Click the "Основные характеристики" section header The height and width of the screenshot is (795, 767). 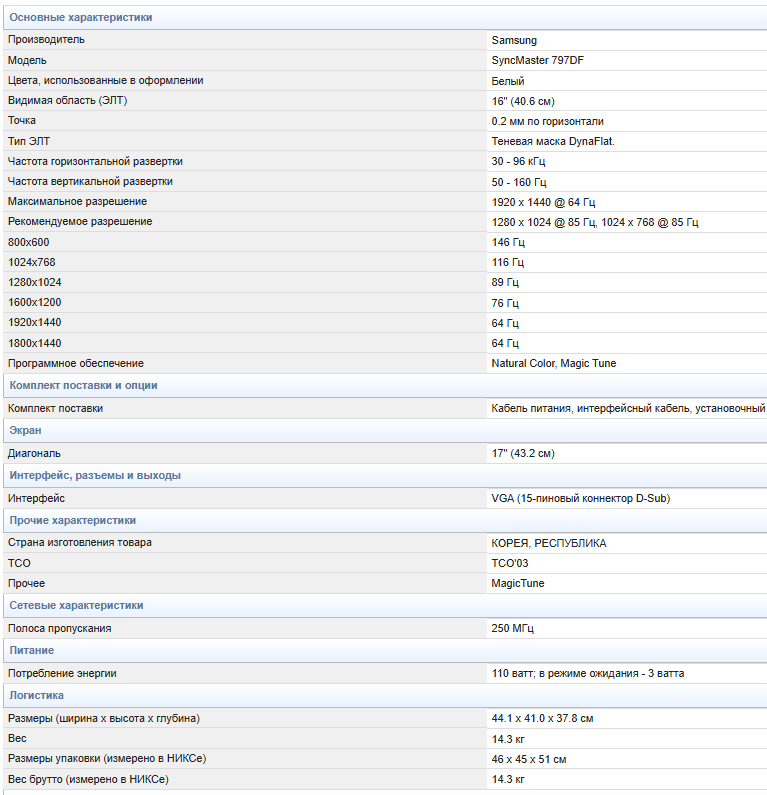point(81,18)
